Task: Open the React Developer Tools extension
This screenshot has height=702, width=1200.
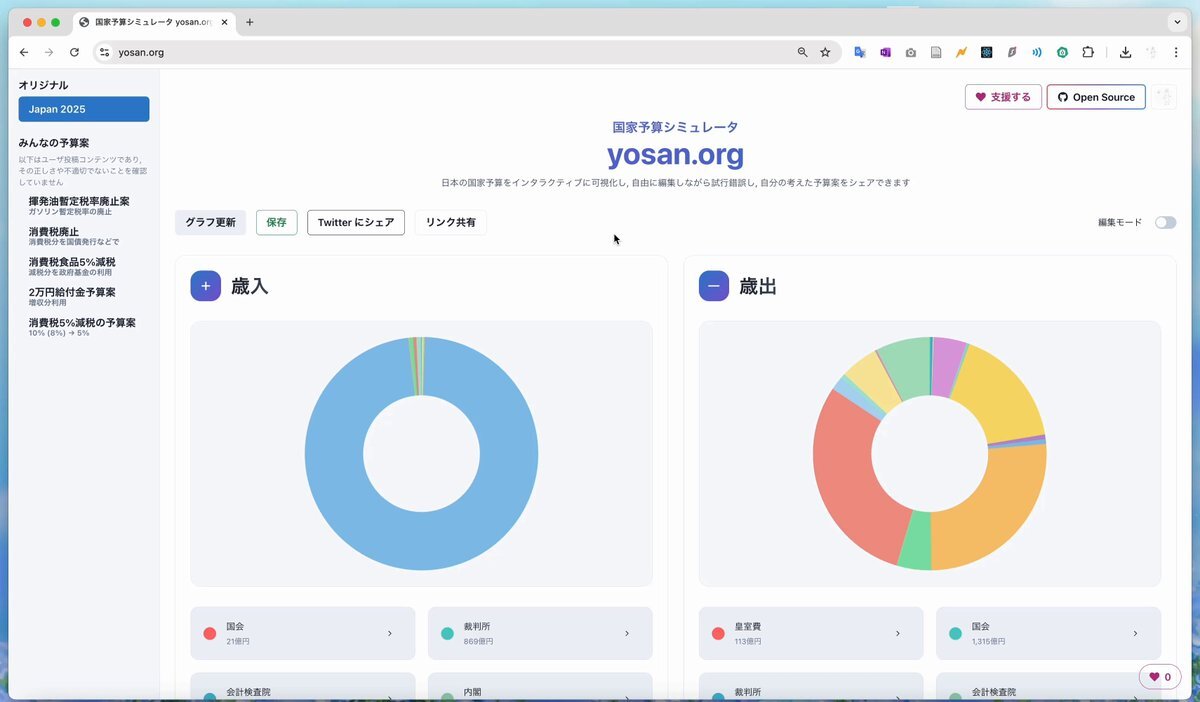Action: pos(986,52)
